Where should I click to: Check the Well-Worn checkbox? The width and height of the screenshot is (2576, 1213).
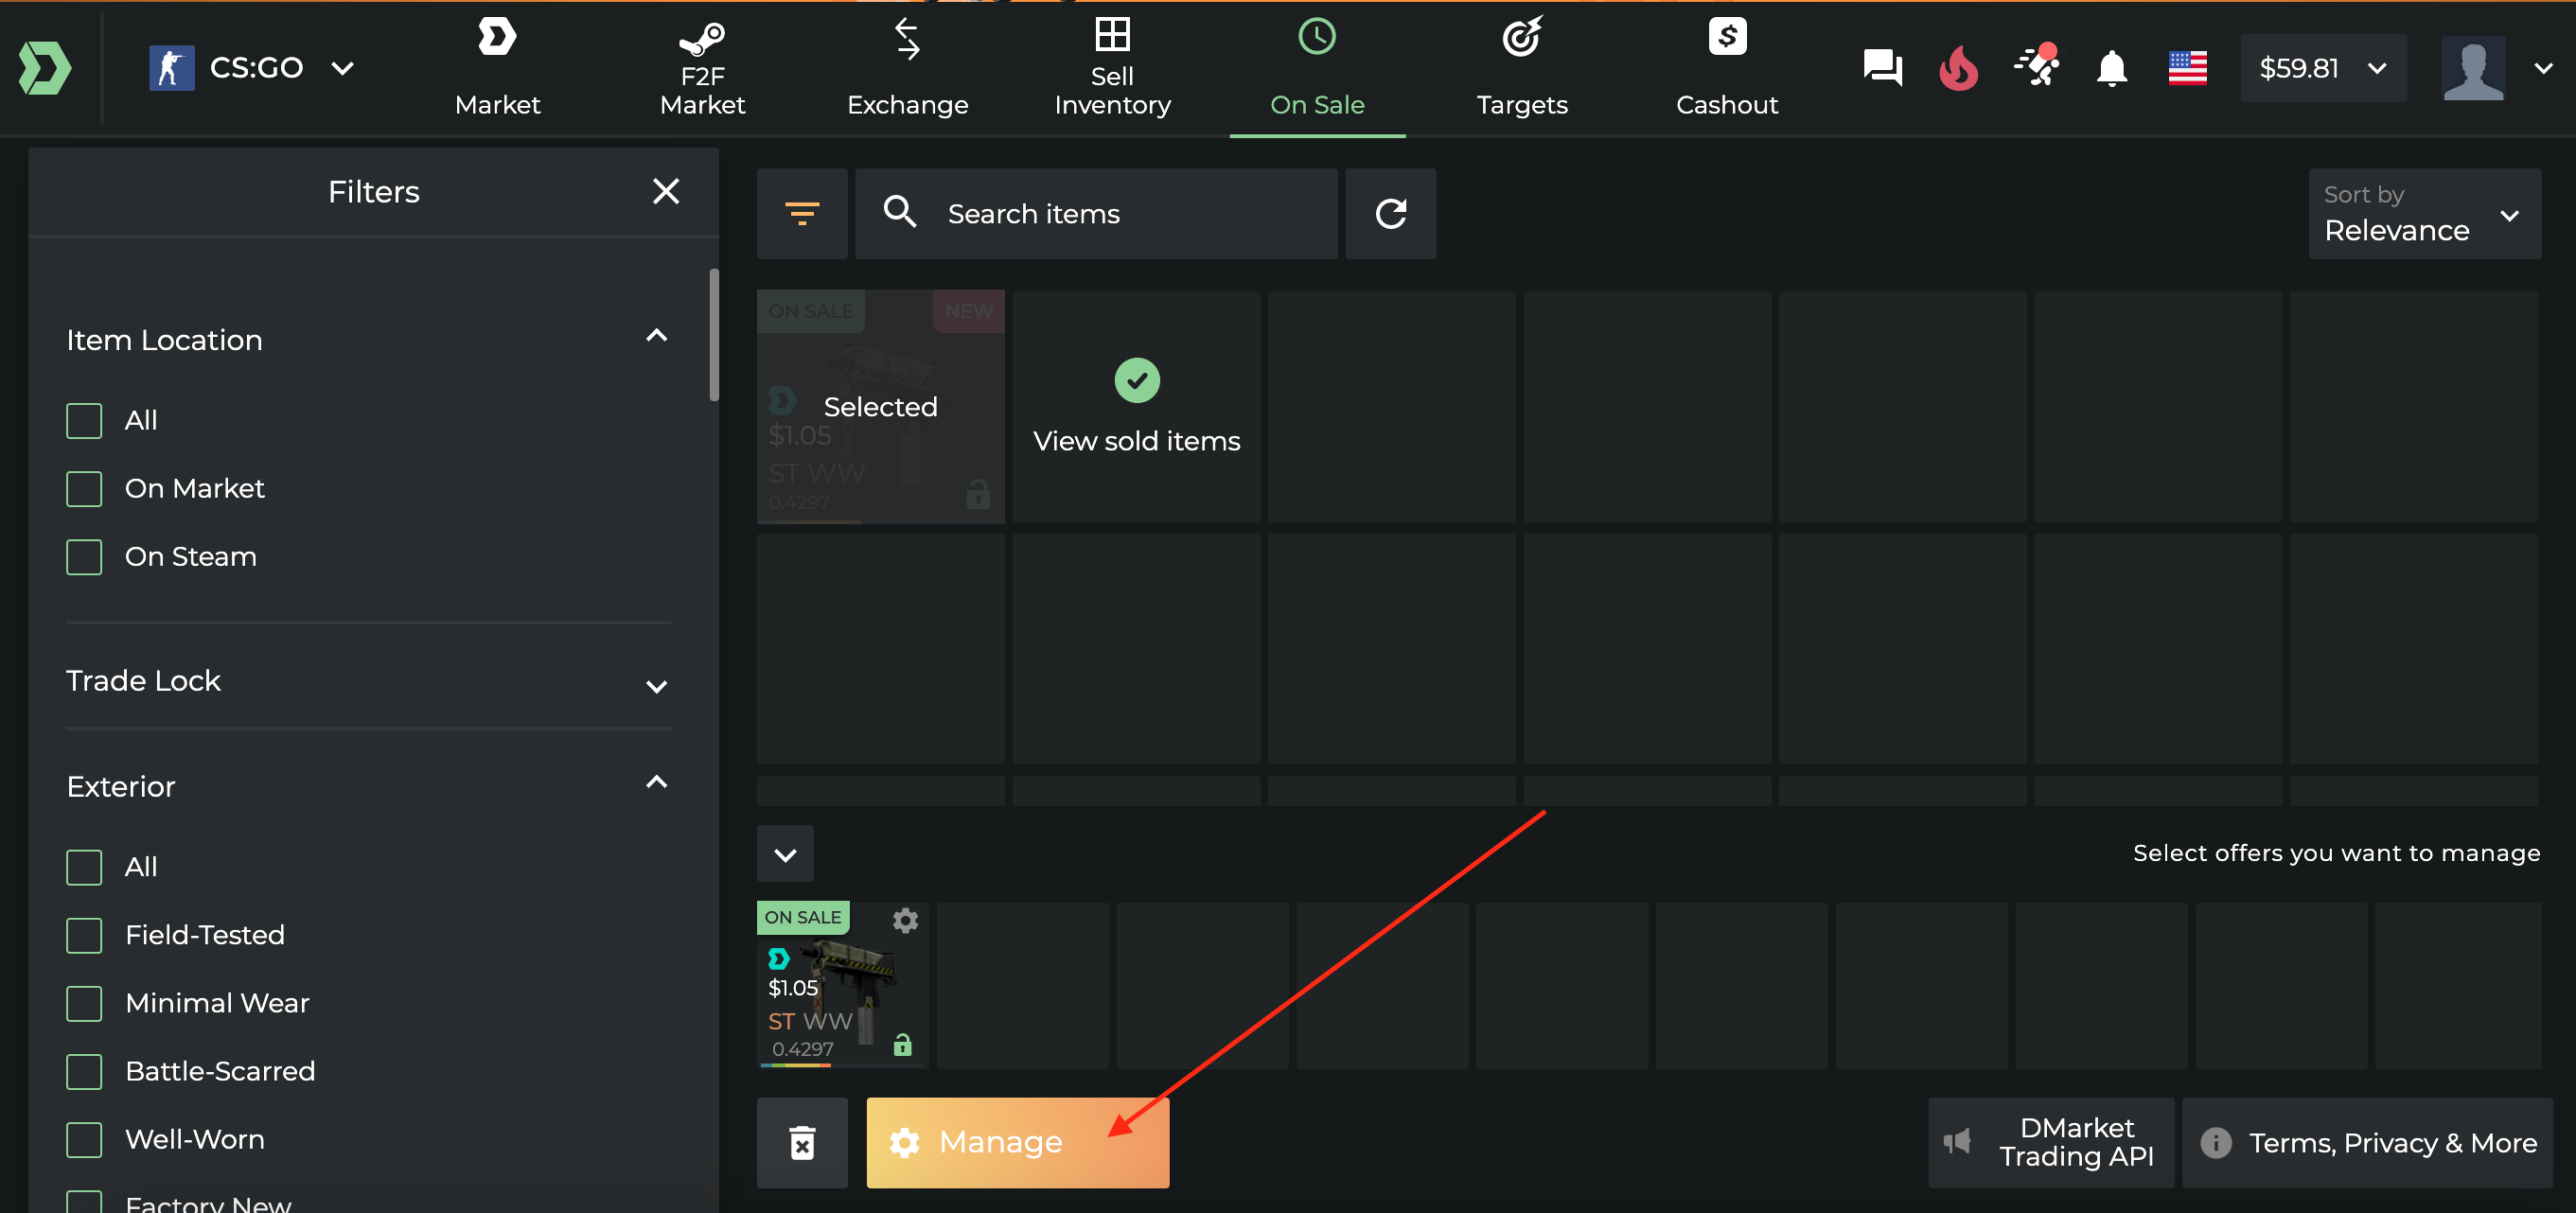84,1139
